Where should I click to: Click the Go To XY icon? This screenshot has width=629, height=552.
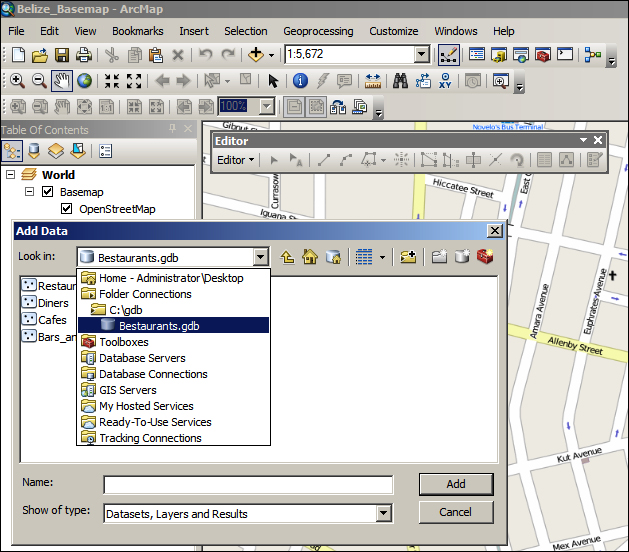tap(445, 81)
